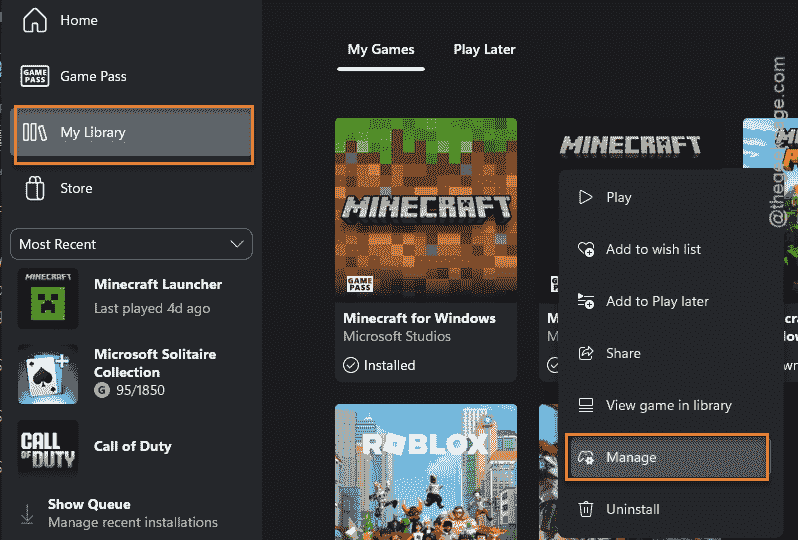The height and width of the screenshot is (540, 798).
Task: Click the Manage controller-gear icon
Action: click(586, 457)
